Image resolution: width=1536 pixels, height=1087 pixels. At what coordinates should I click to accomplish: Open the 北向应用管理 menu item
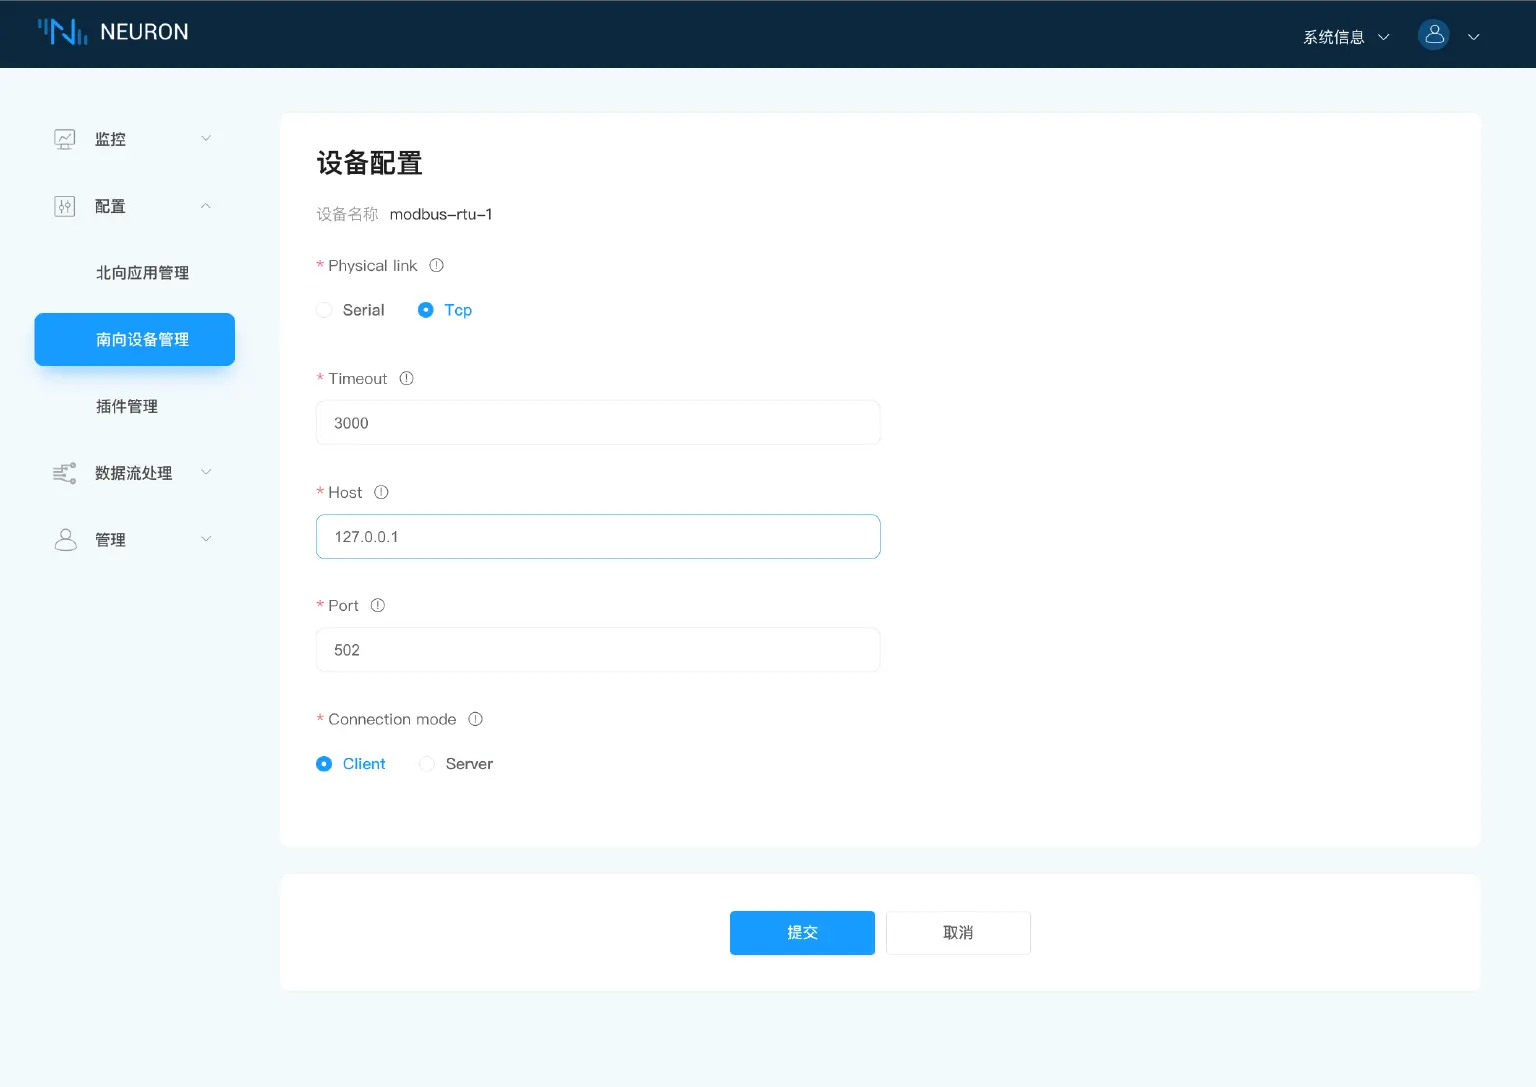coord(142,272)
